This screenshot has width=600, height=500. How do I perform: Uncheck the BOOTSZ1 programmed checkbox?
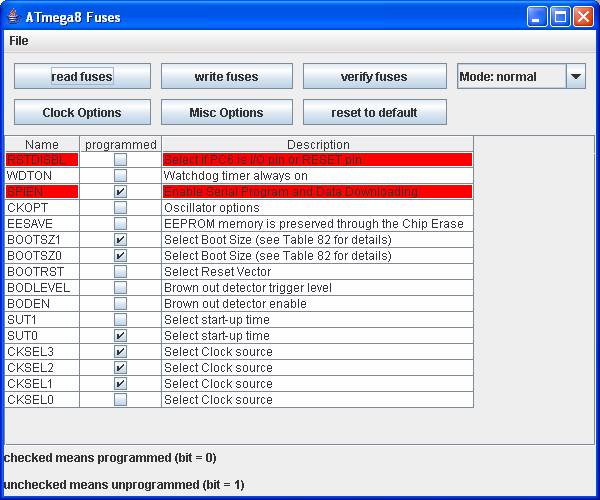coord(120,239)
